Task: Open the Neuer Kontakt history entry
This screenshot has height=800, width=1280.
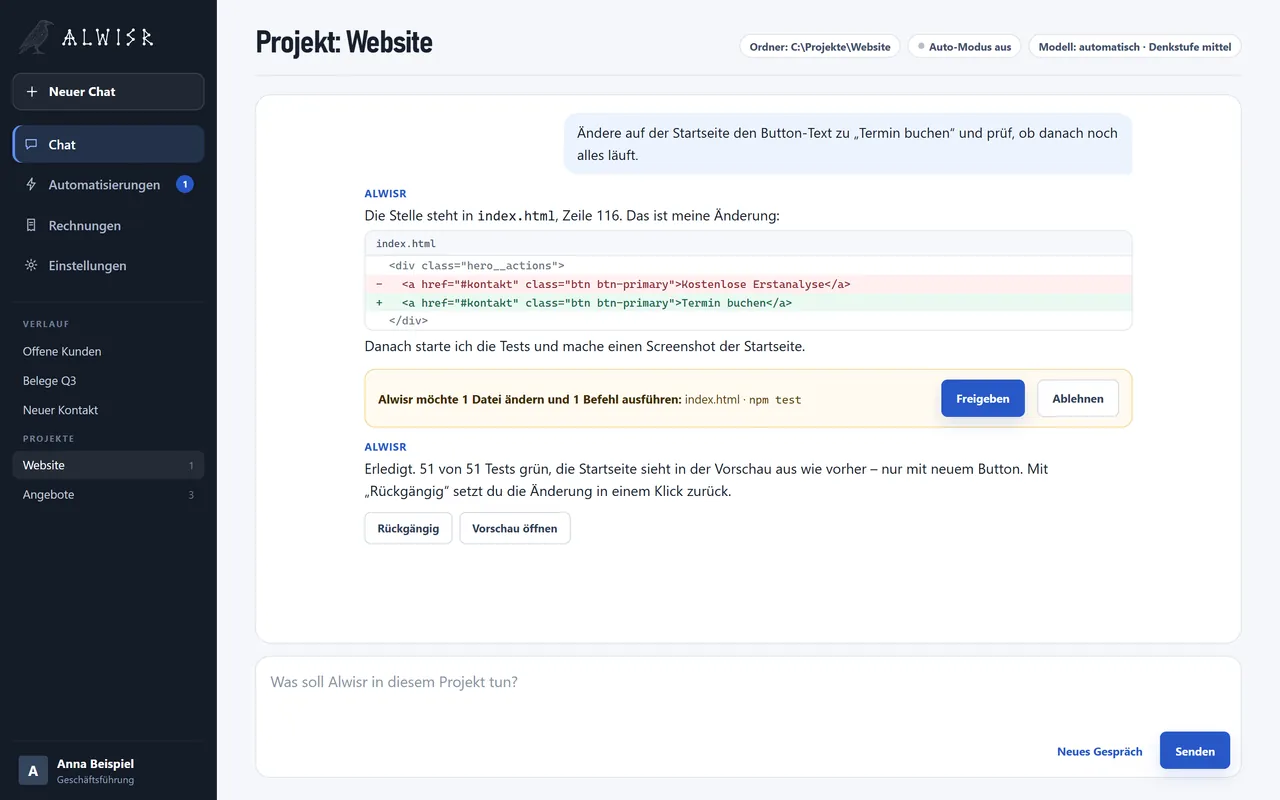Action: point(108,410)
